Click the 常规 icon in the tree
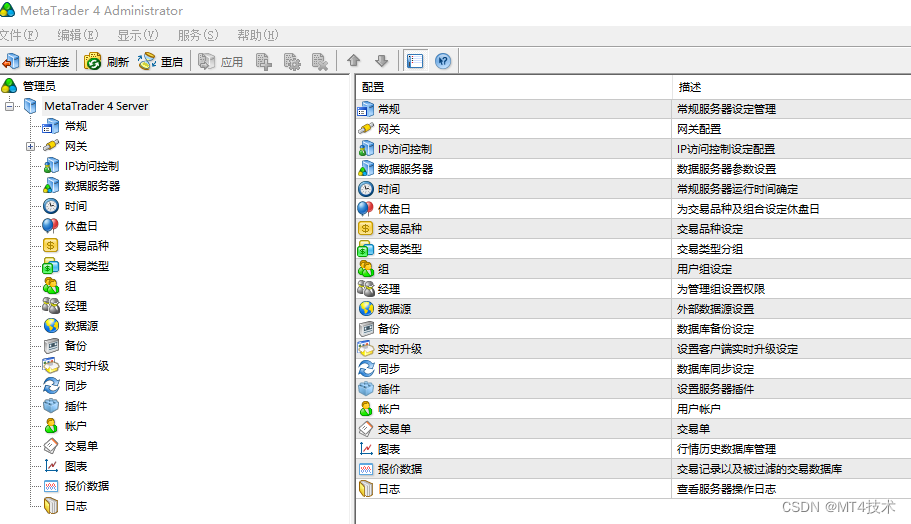The width and height of the screenshot is (911, 524). (x=51, y=126)
